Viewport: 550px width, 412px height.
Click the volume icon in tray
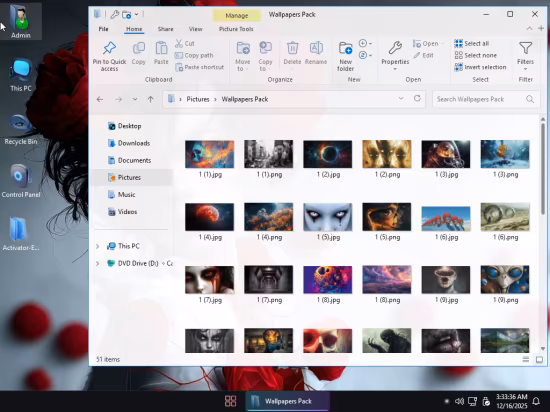pyautogui.click(x=459, y=401)
